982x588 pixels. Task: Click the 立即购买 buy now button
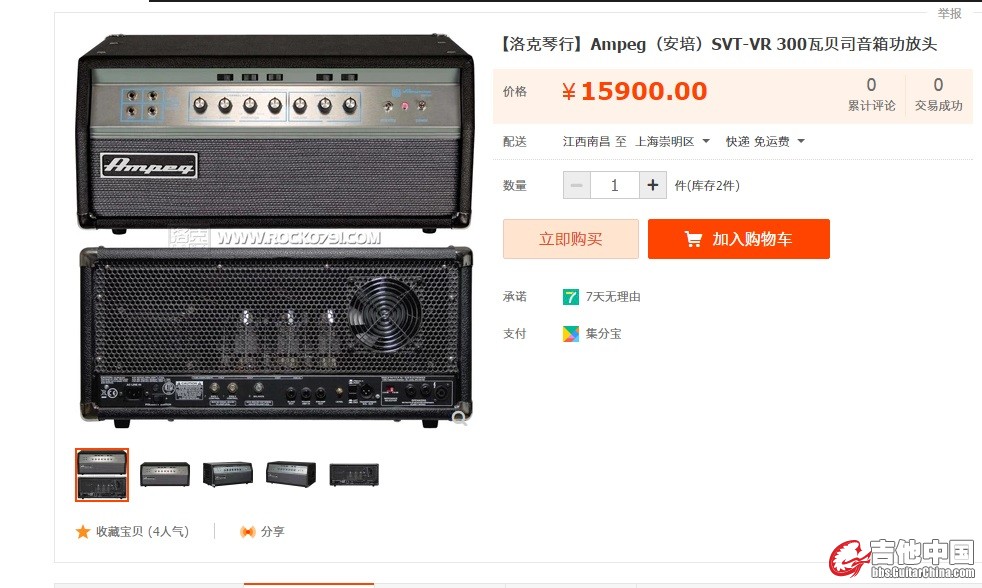pos(571,239)
